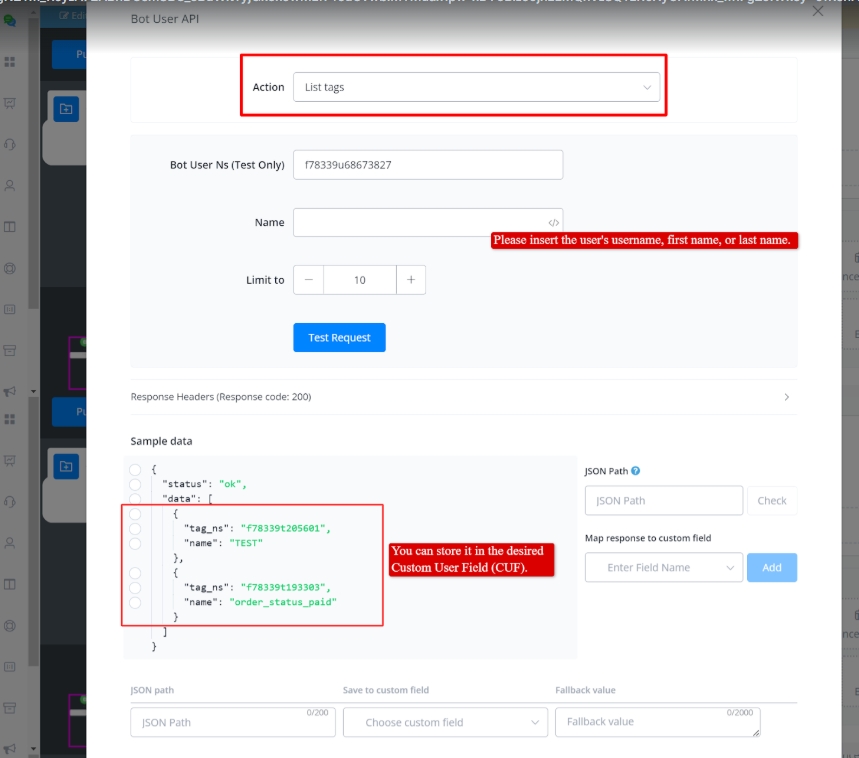Open the Choose custom field dropdown
This screenshot has width=859, height=758.
click(445, 722)
